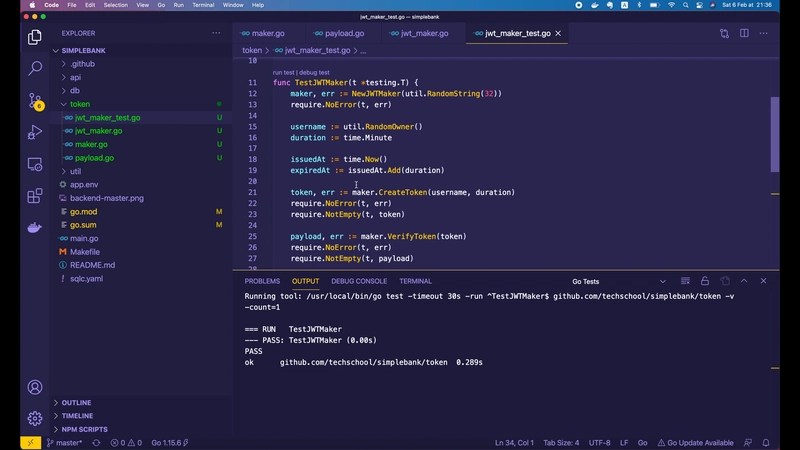Click the 'run test' code lens link
This screenshot has width=800, height=450.
click(x=283, y=72)
